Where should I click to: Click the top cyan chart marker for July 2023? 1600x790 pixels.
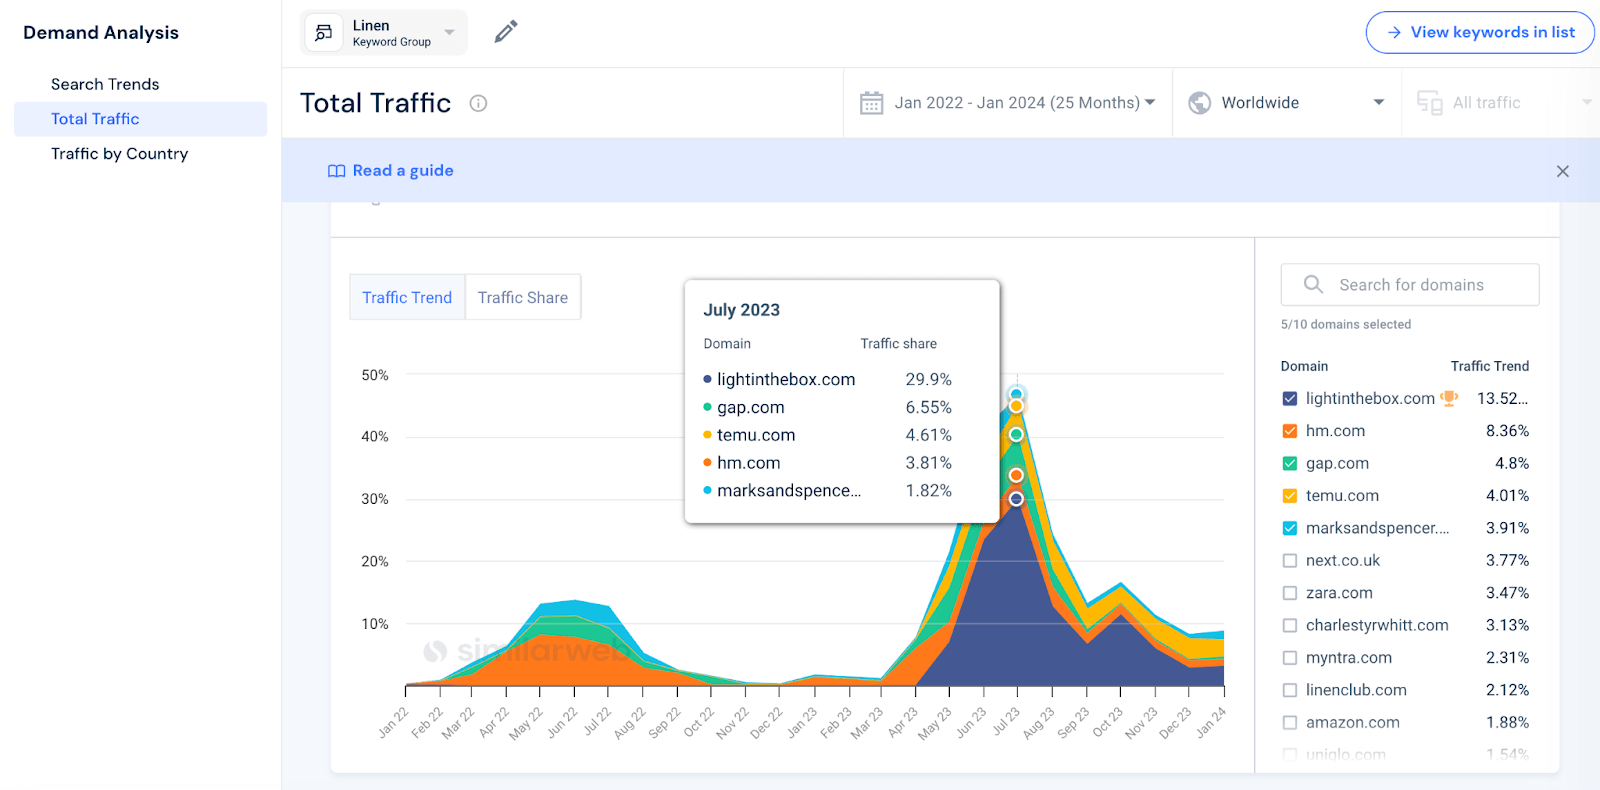(x=1016, y=394)
